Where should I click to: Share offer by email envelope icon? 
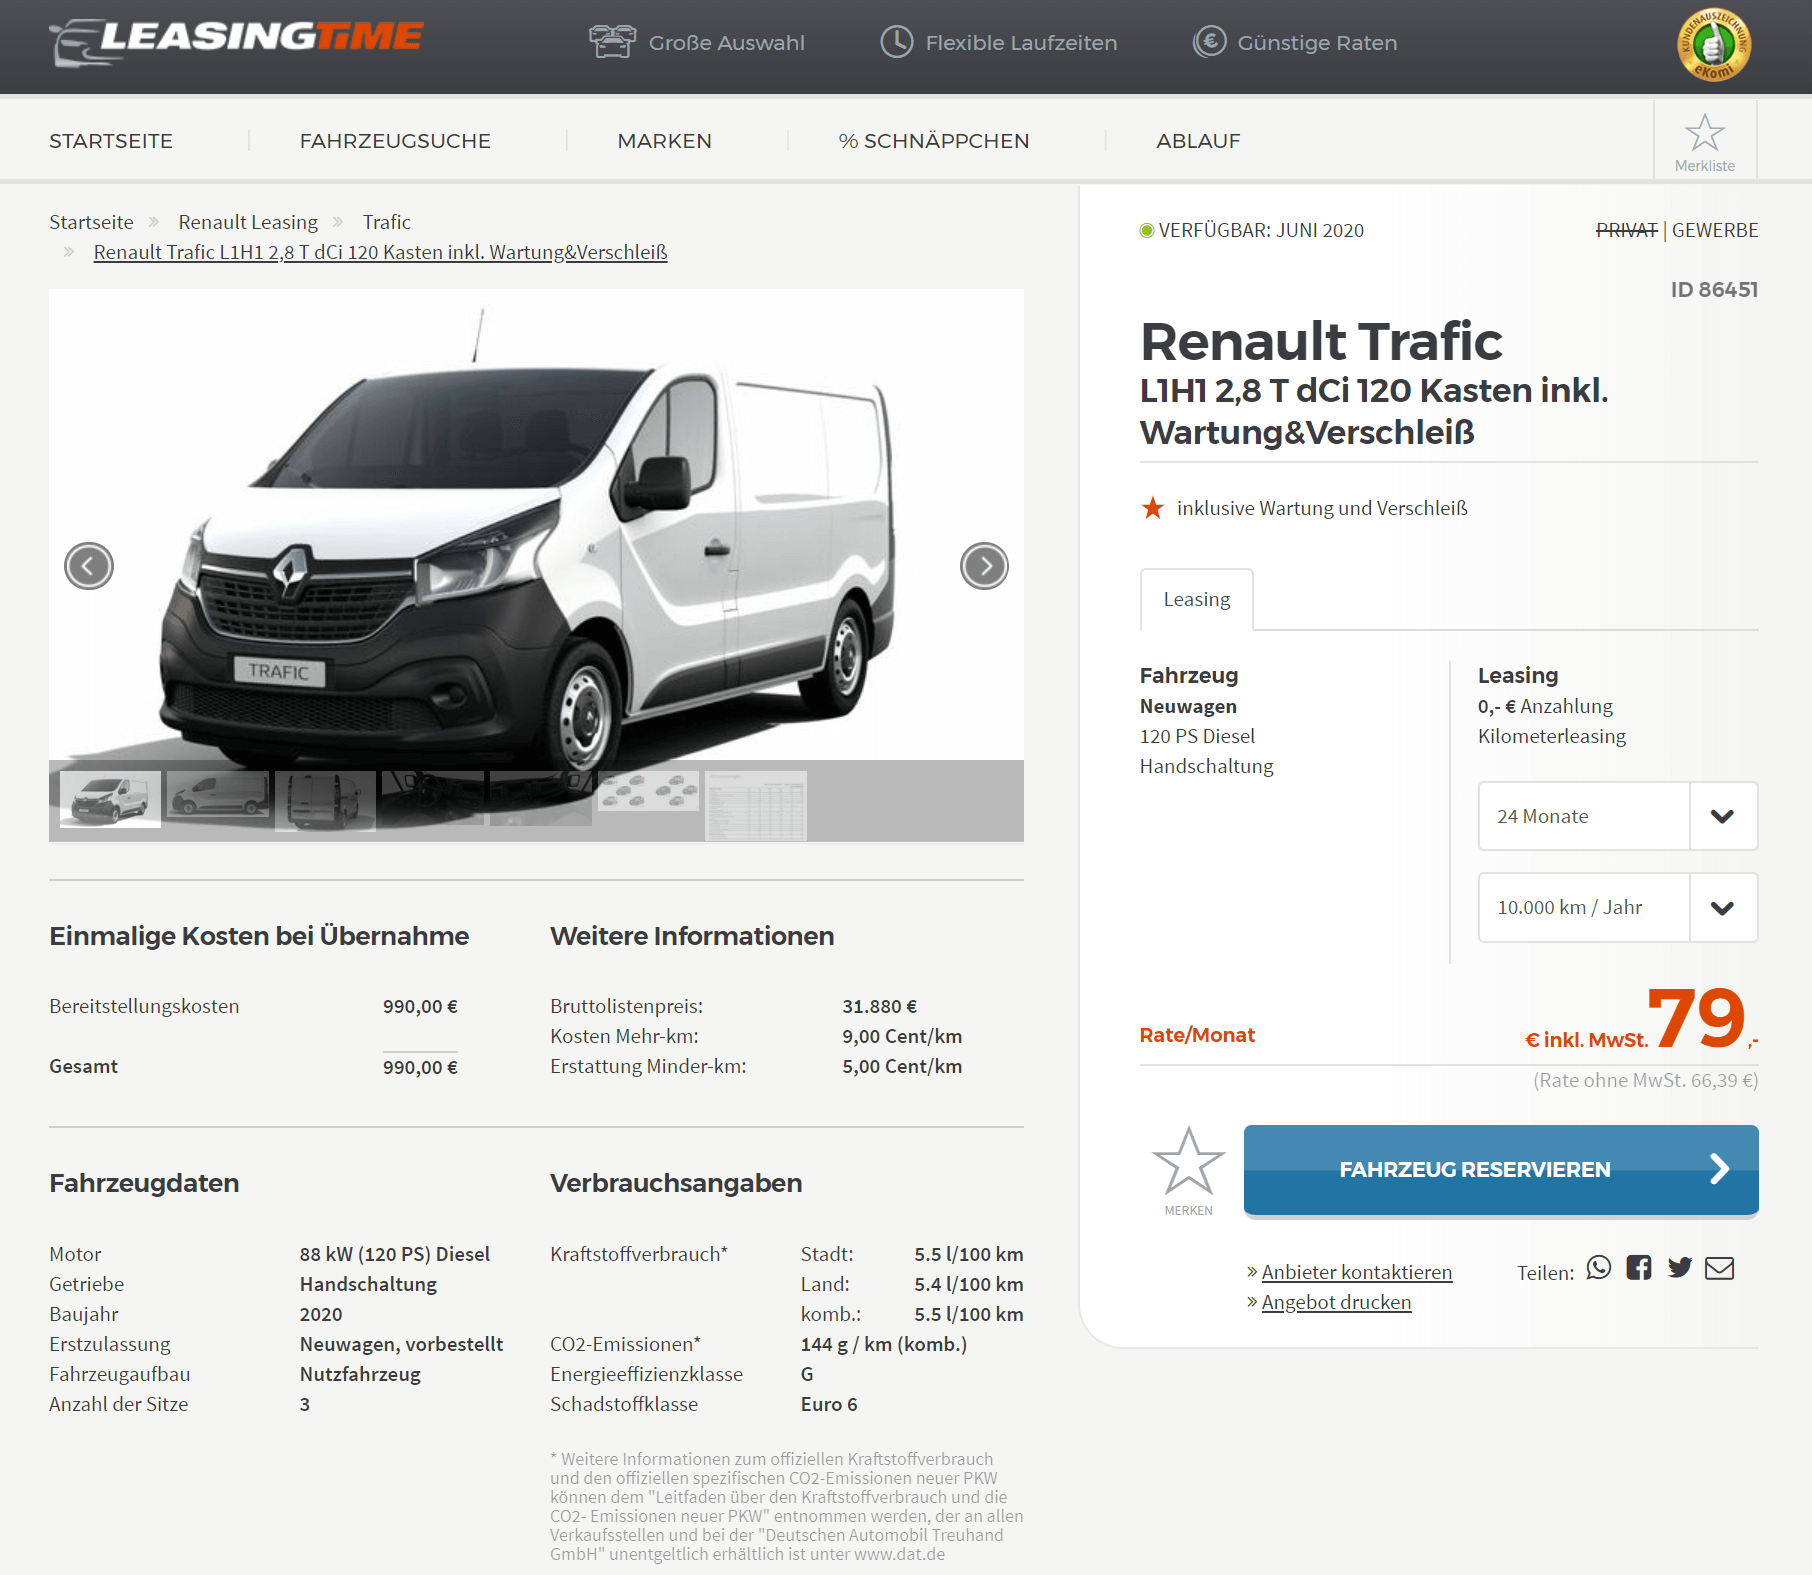pos(1719,1268)
